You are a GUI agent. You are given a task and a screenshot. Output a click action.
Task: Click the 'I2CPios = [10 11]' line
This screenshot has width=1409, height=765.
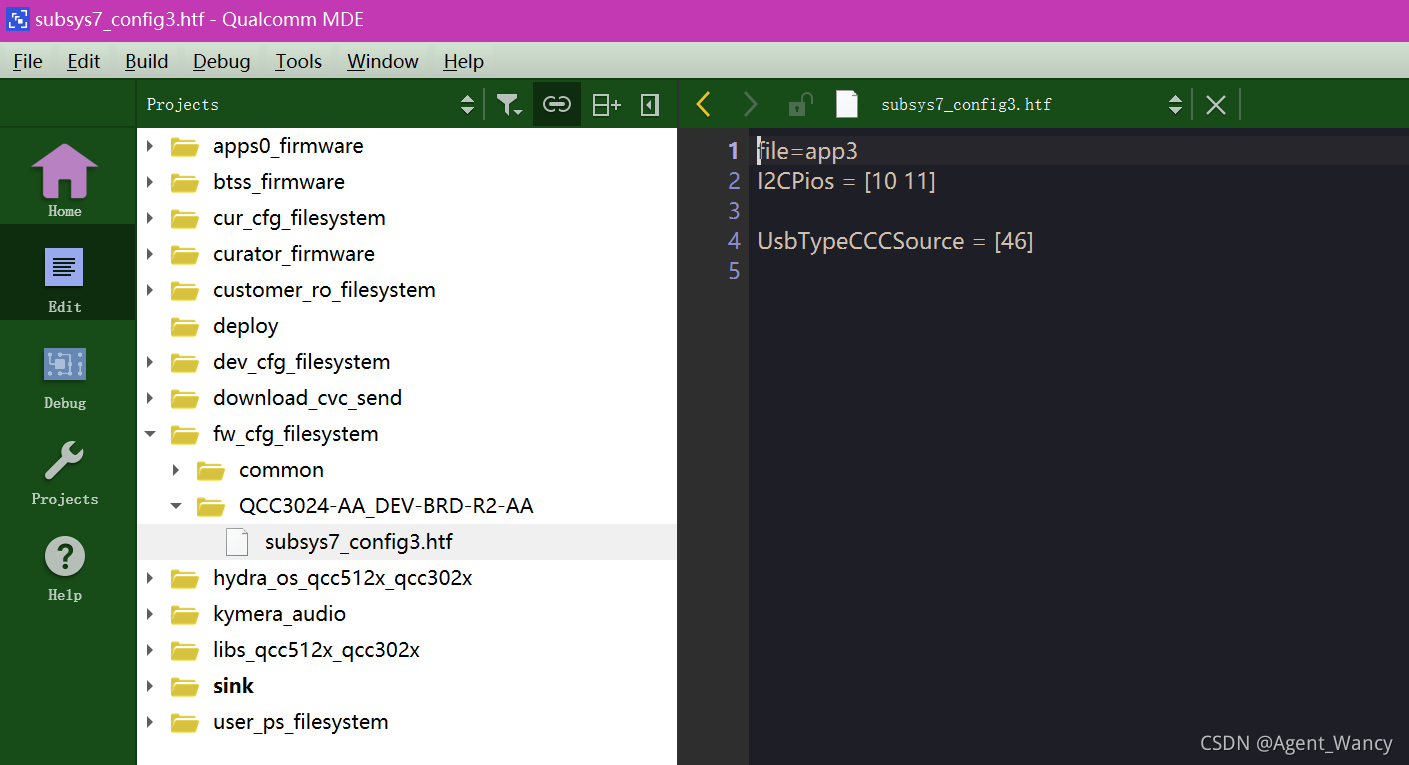[x=846, y=181]
